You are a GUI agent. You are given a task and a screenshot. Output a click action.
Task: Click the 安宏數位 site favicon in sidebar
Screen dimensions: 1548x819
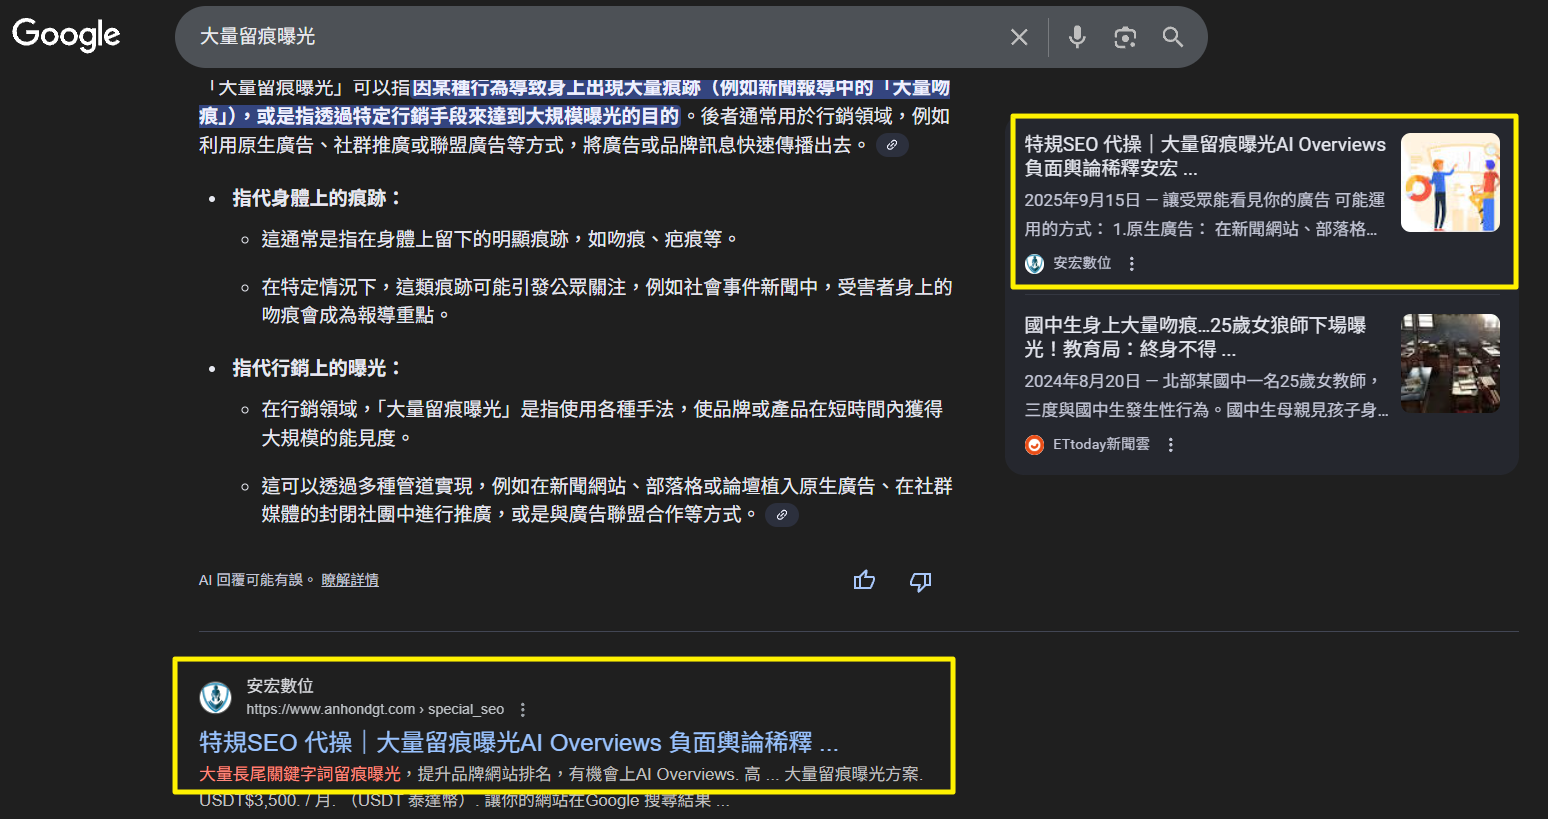click(x=1033, y=263)
